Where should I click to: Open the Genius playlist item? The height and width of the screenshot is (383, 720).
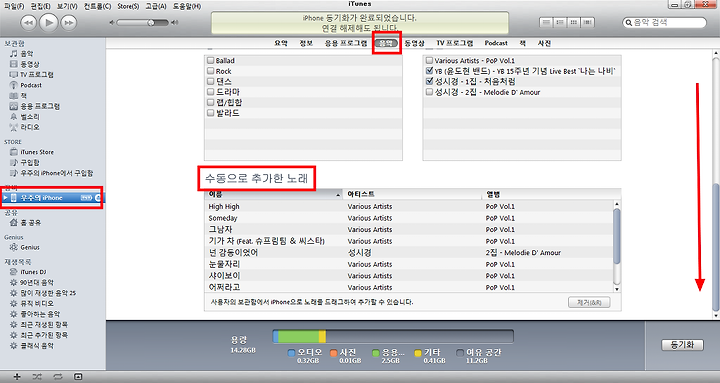(25, 248)
